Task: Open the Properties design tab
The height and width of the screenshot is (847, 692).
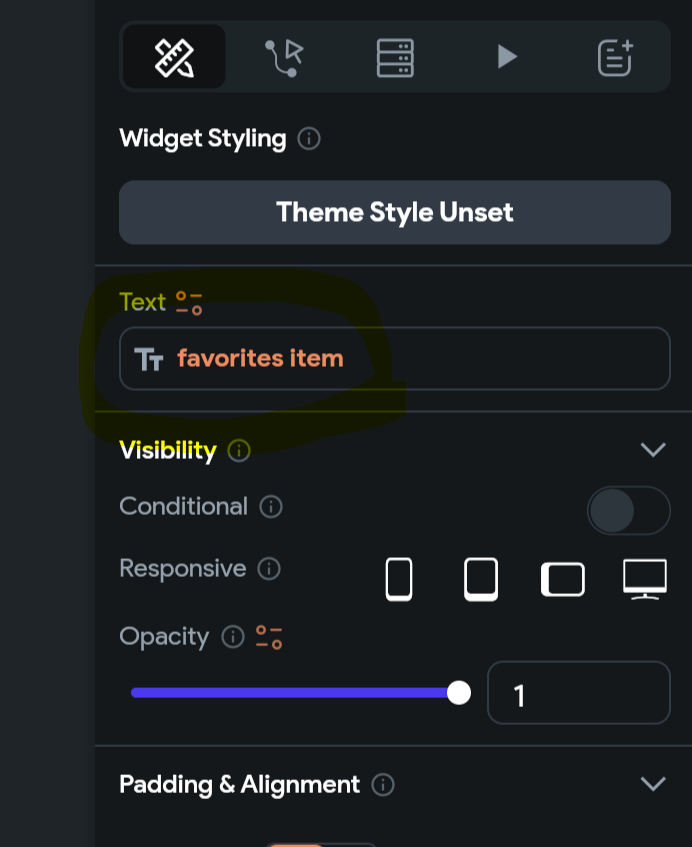Action: pyautogui.click(x=174, y=57)
